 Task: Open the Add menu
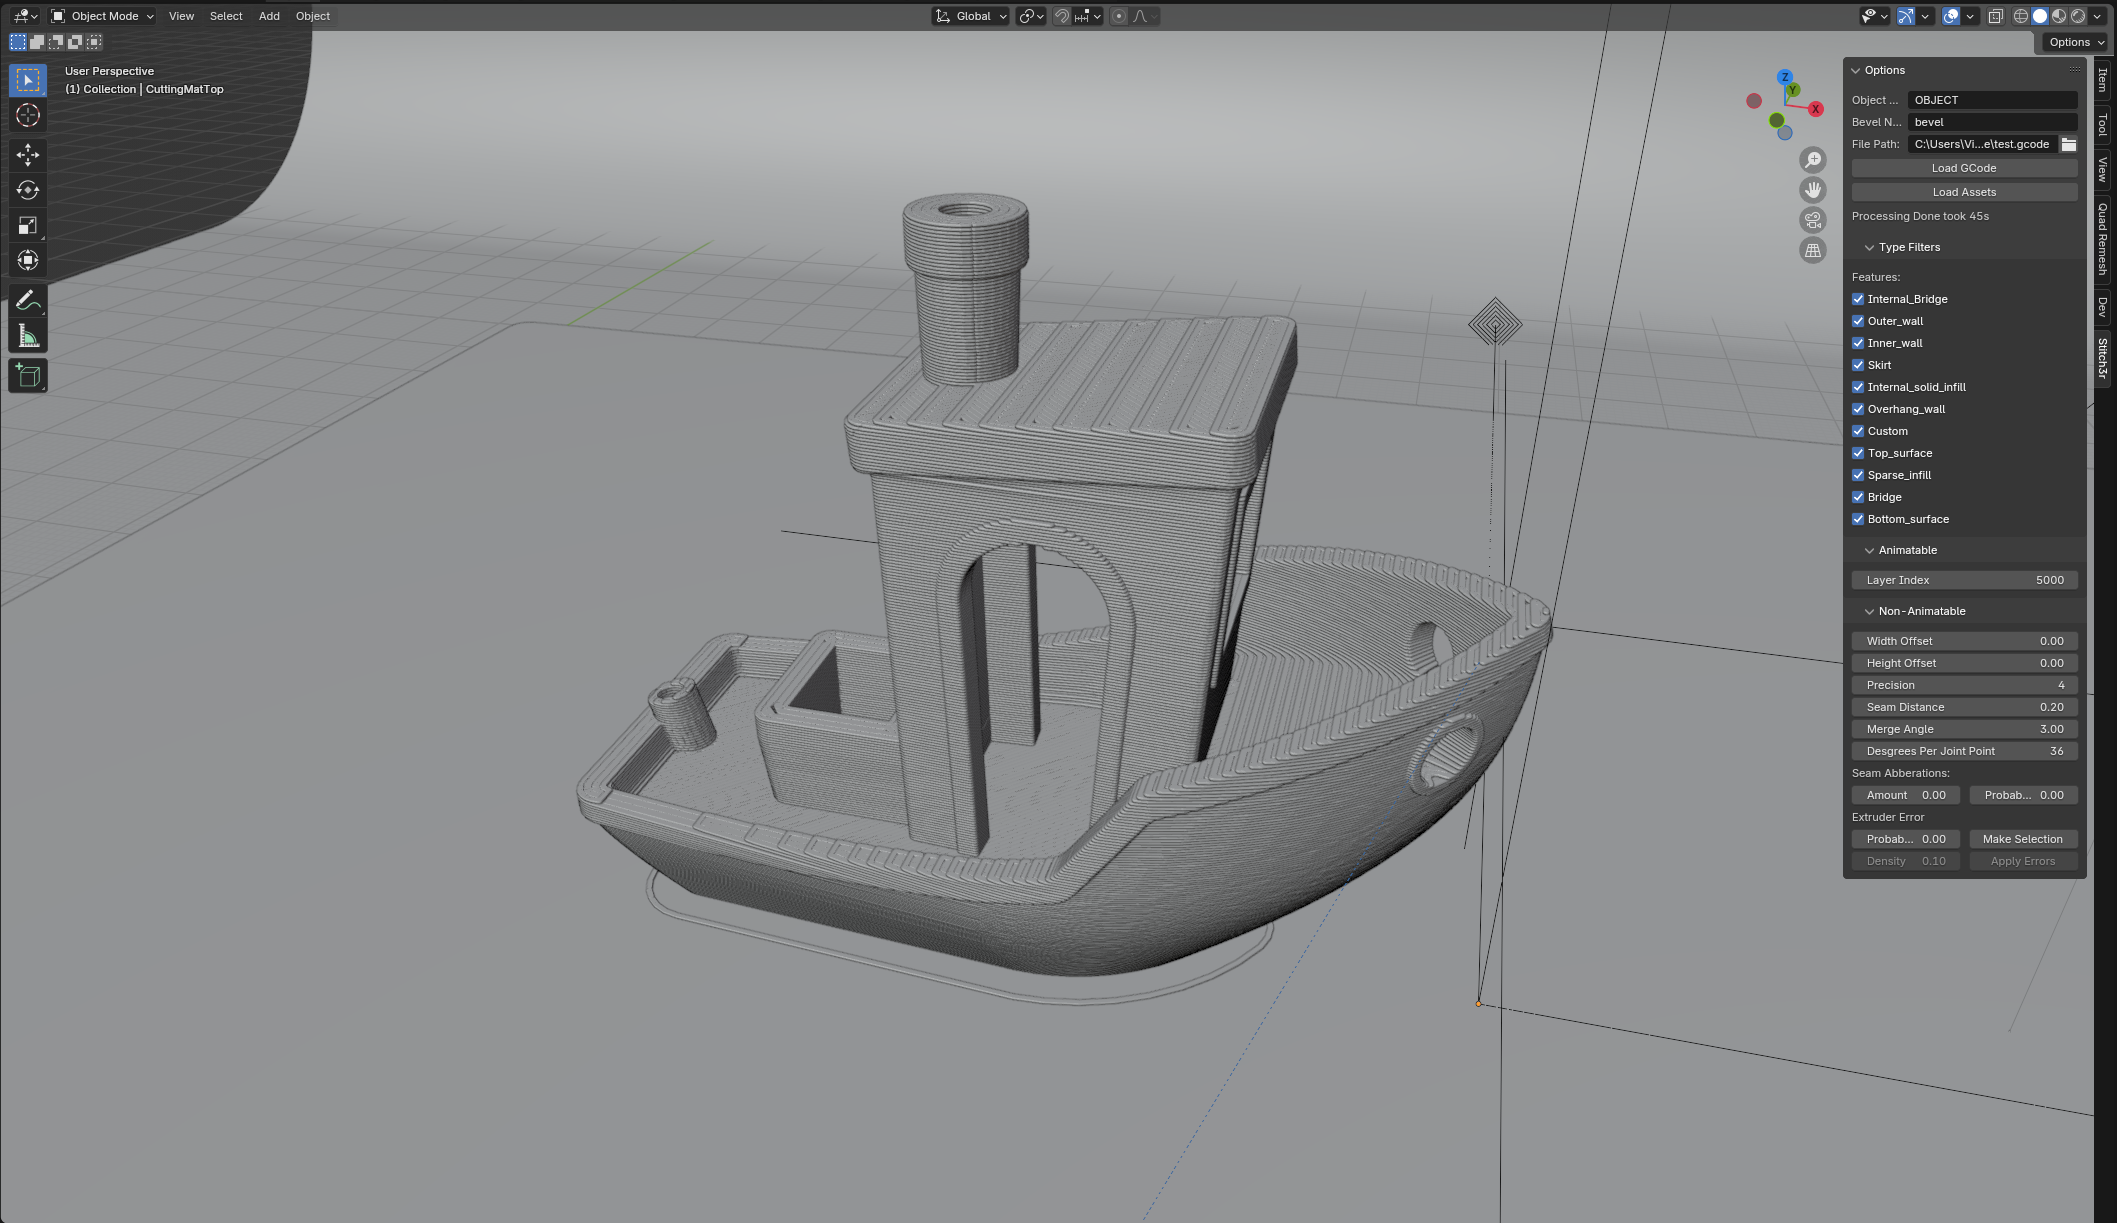point(269,16)
